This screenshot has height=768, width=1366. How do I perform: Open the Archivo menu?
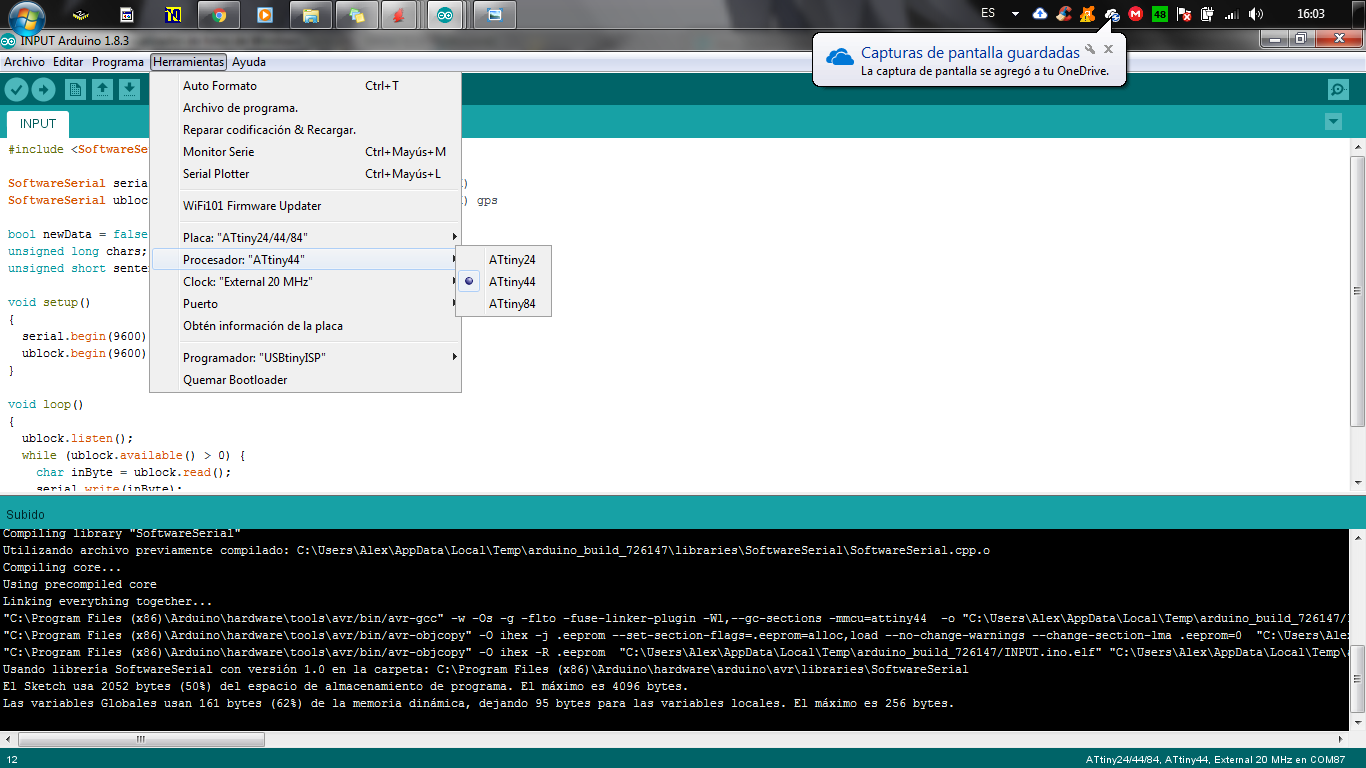tap(25, 62)
